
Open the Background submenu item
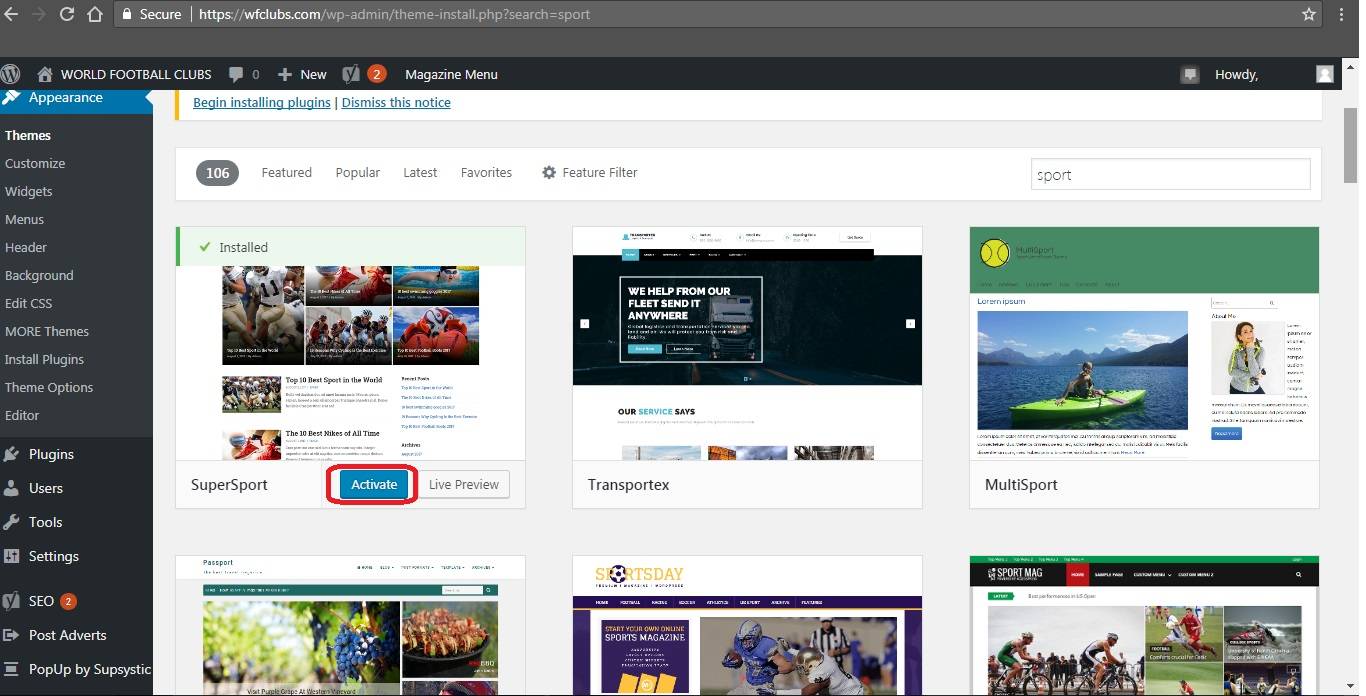39,275
